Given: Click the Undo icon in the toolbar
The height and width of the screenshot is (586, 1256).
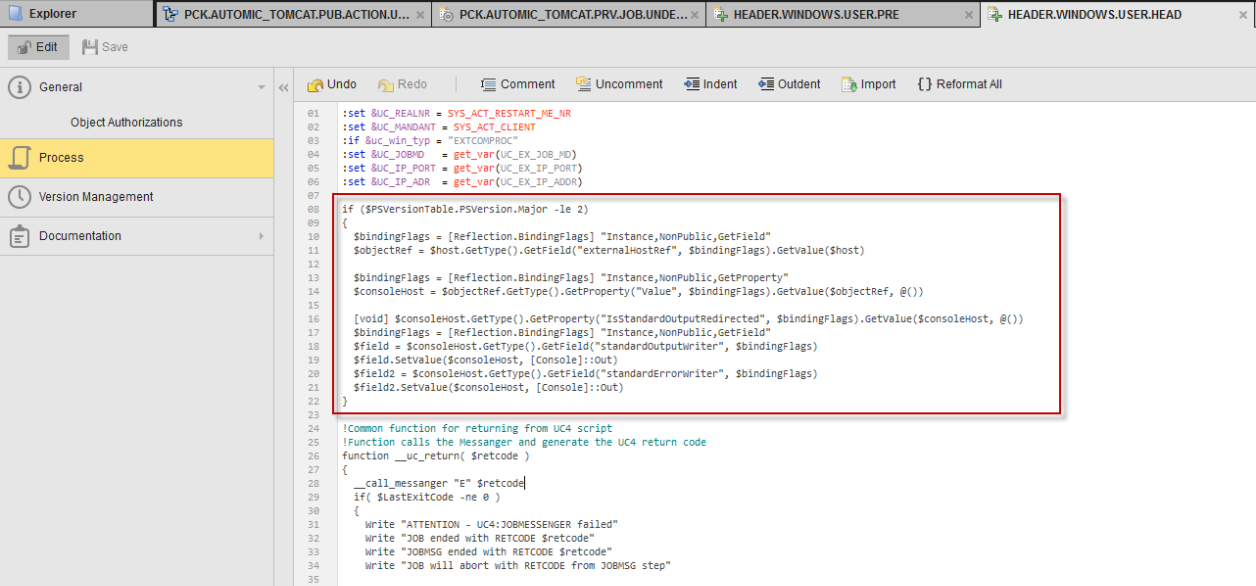Looking at the screenshot, I should tap(315, 84).
